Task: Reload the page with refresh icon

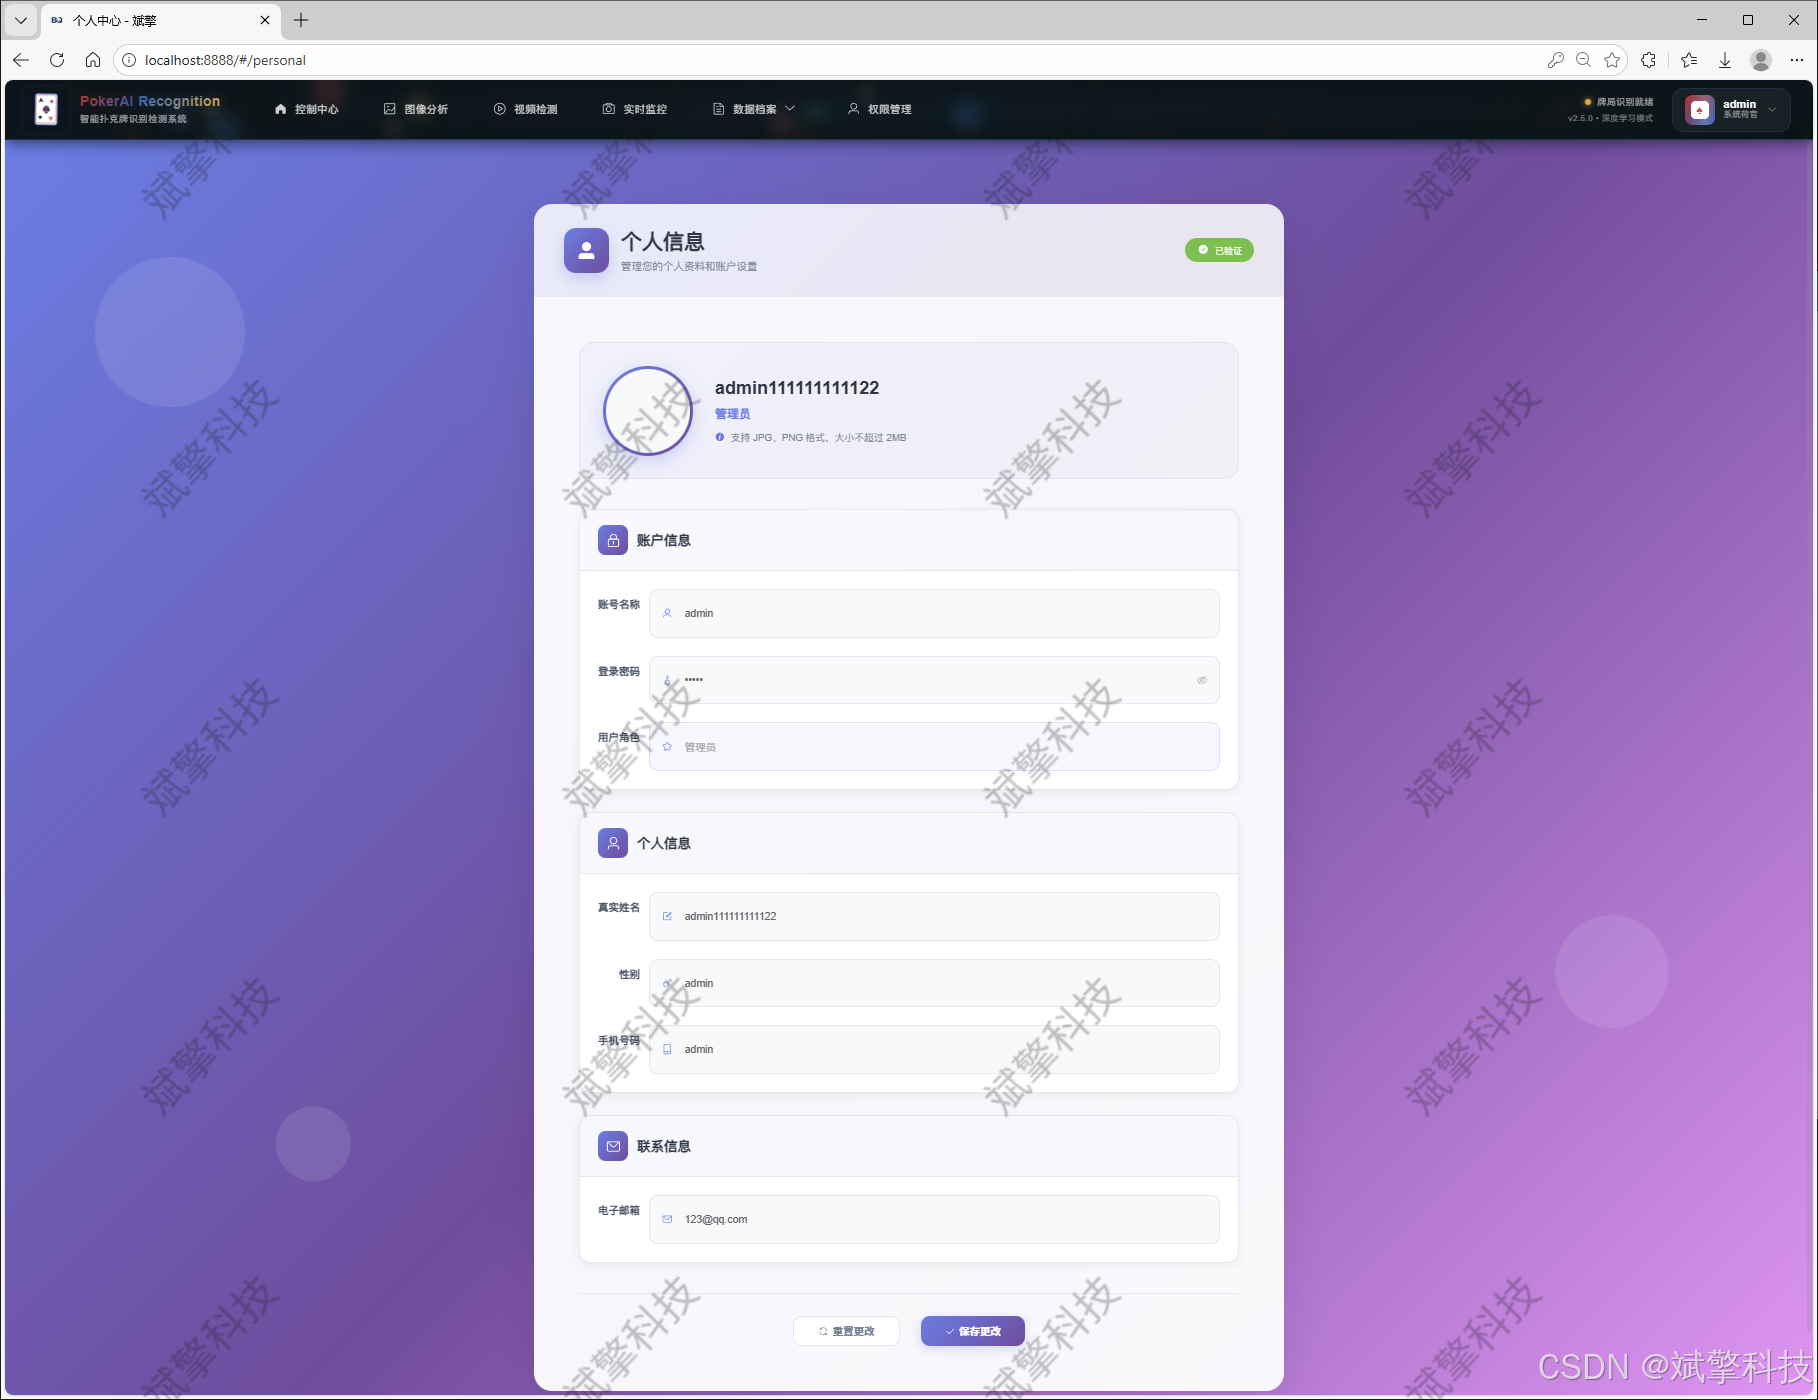Action: [57, 60]
